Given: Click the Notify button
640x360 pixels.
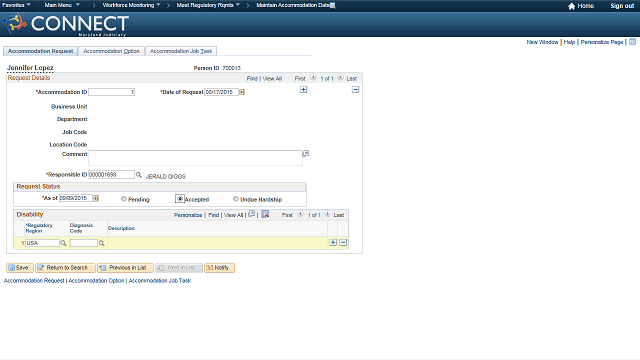Looking at the screenshot, I should click(220, 268).
